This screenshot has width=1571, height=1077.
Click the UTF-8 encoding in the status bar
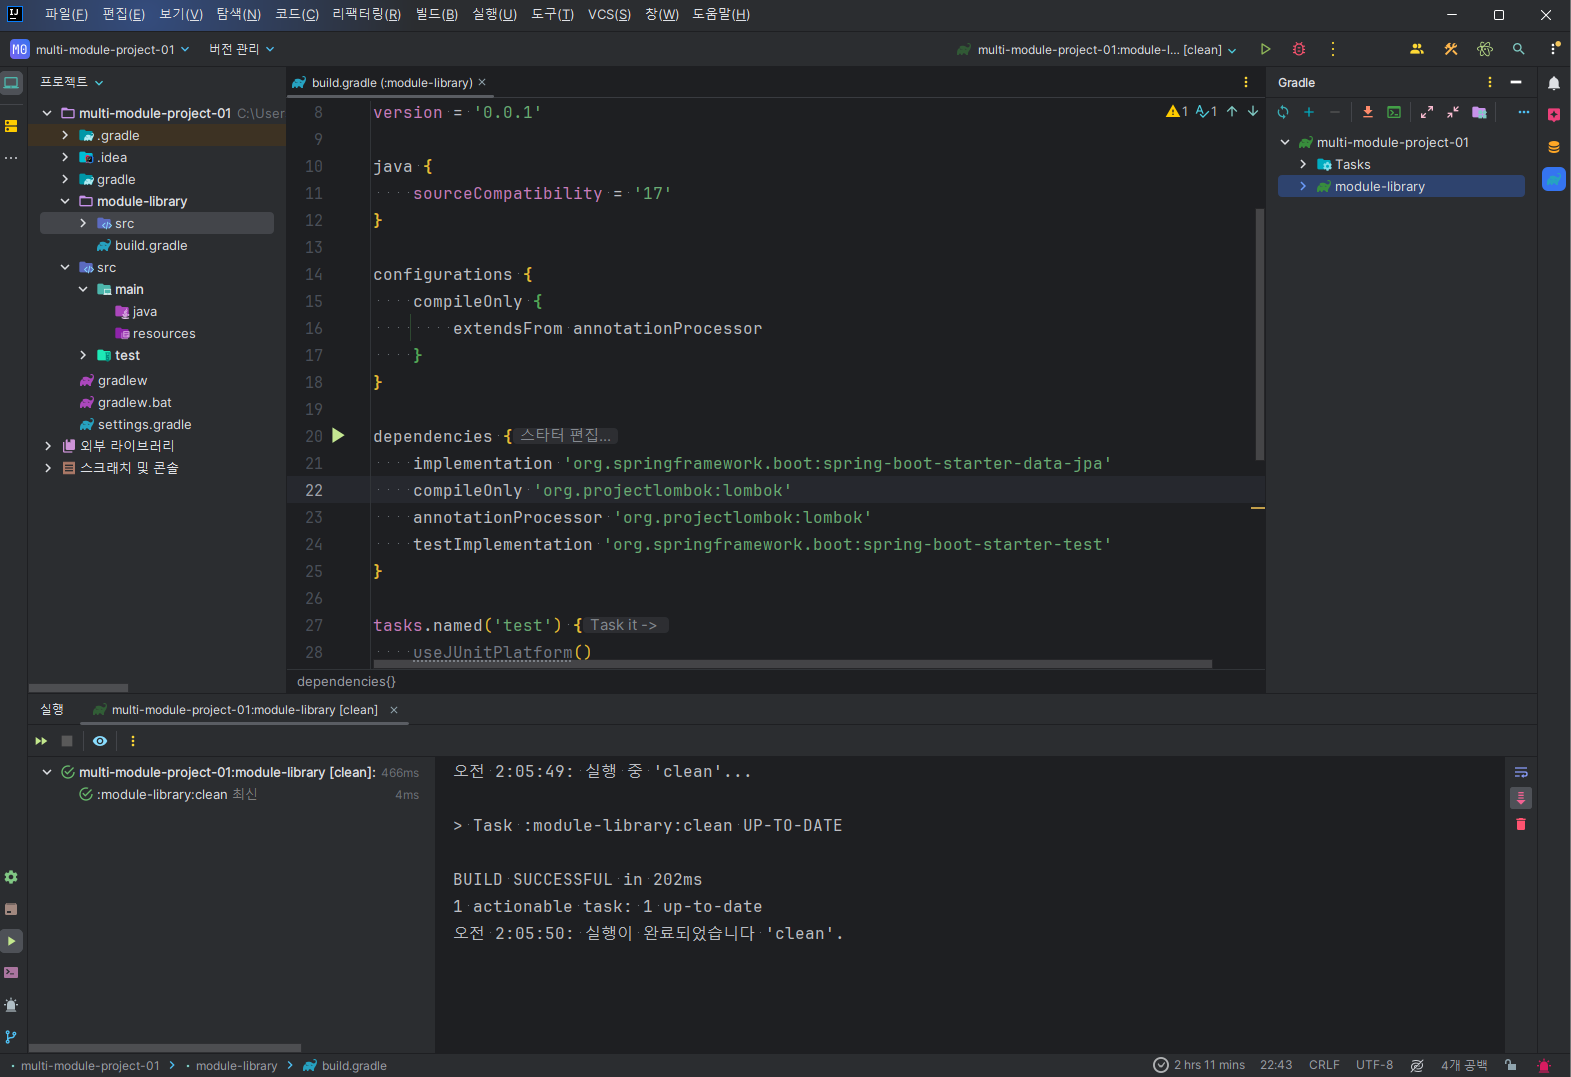1374,1065
